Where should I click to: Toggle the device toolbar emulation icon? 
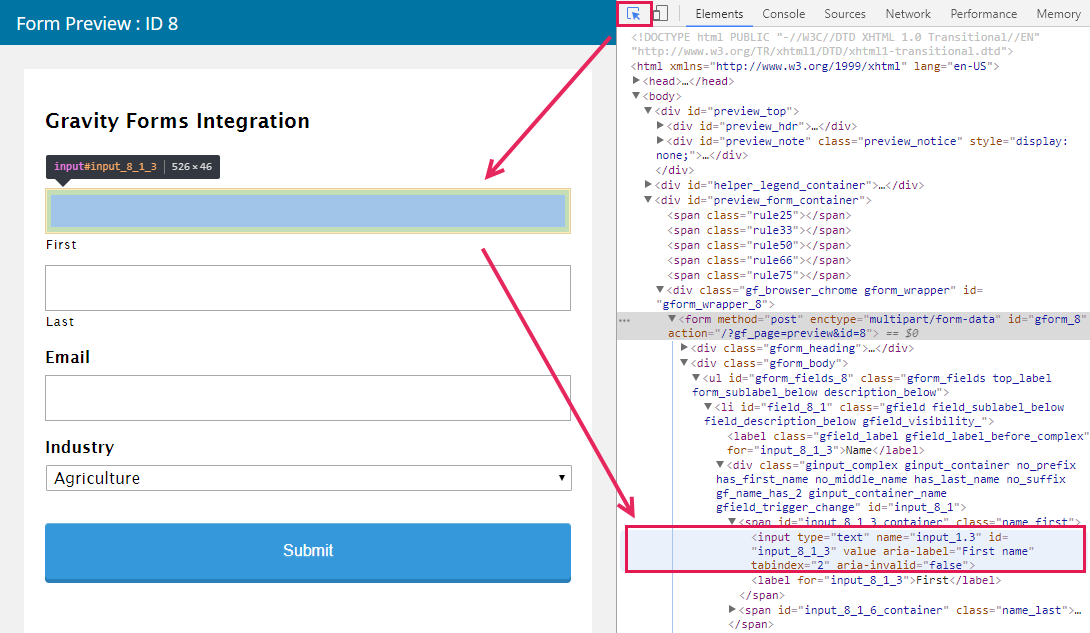(661, 13)
